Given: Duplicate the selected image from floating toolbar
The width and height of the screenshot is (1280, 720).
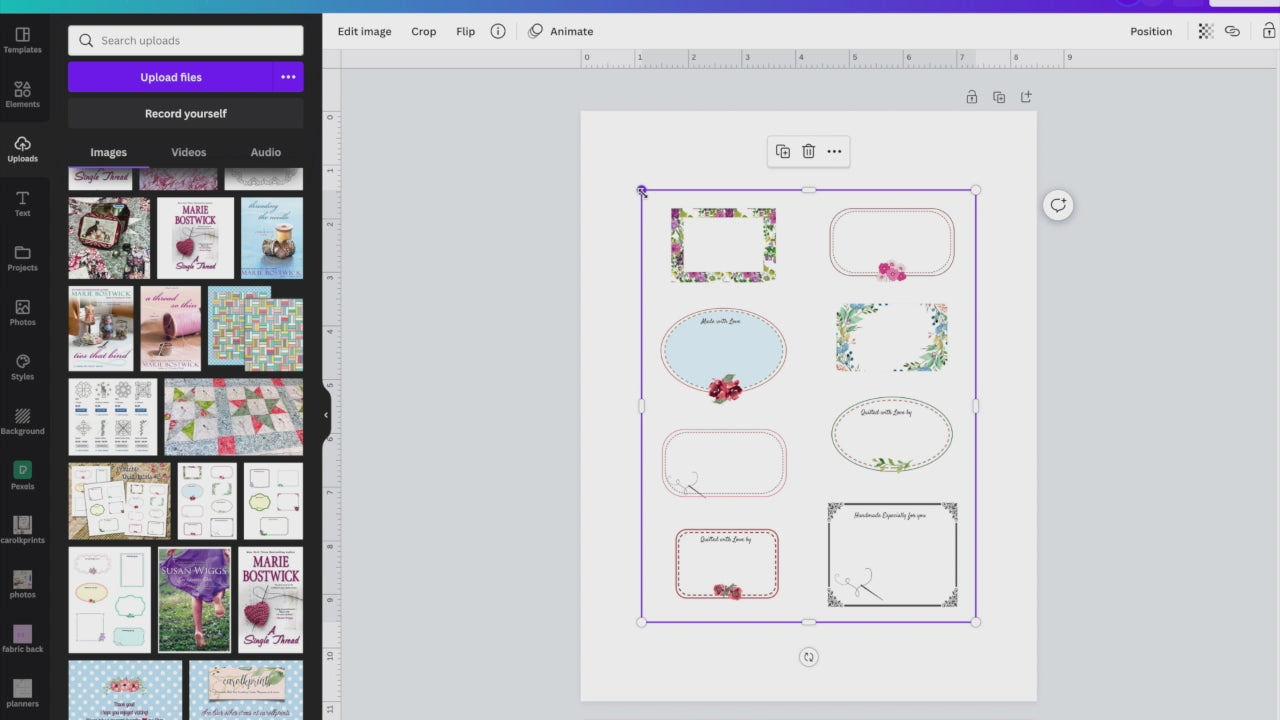Looking at the screenshot, I should click(783, 151).
